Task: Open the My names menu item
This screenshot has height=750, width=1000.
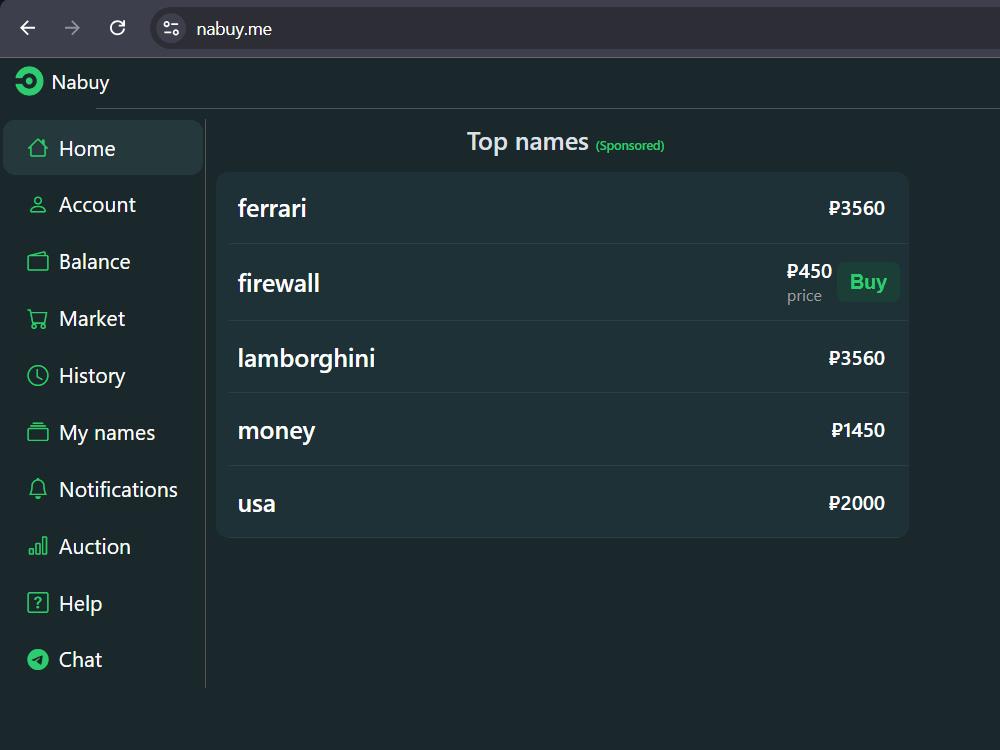Action: coord(103,432)
